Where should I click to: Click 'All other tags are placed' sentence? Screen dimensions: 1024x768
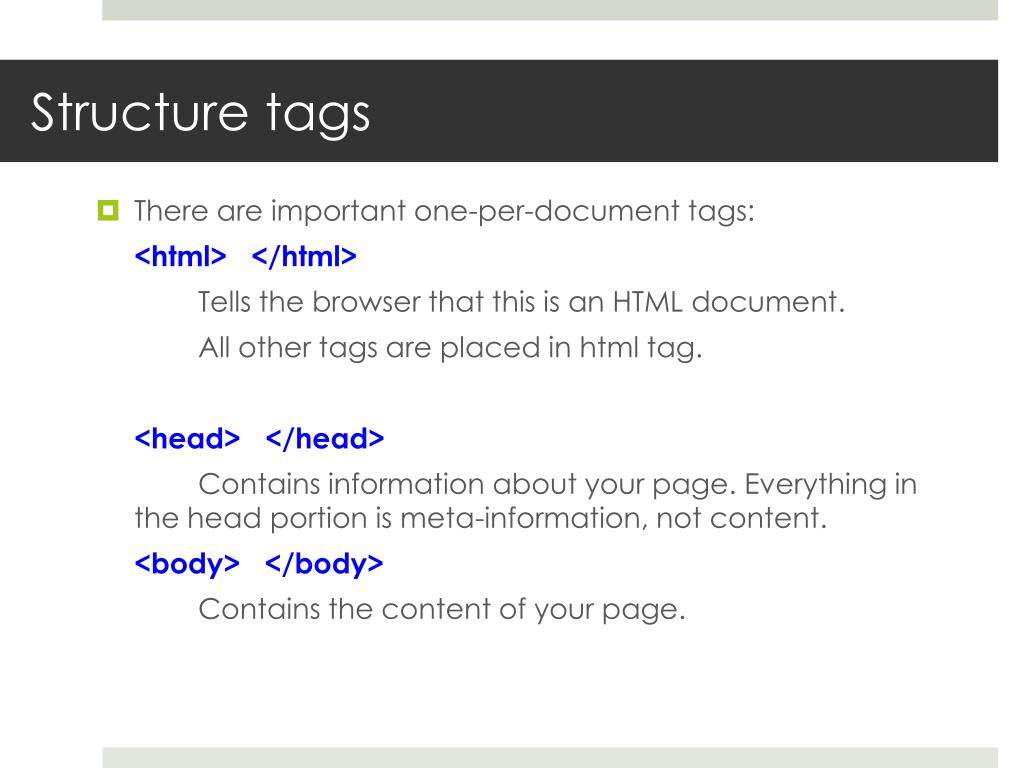tap(371, 347)
